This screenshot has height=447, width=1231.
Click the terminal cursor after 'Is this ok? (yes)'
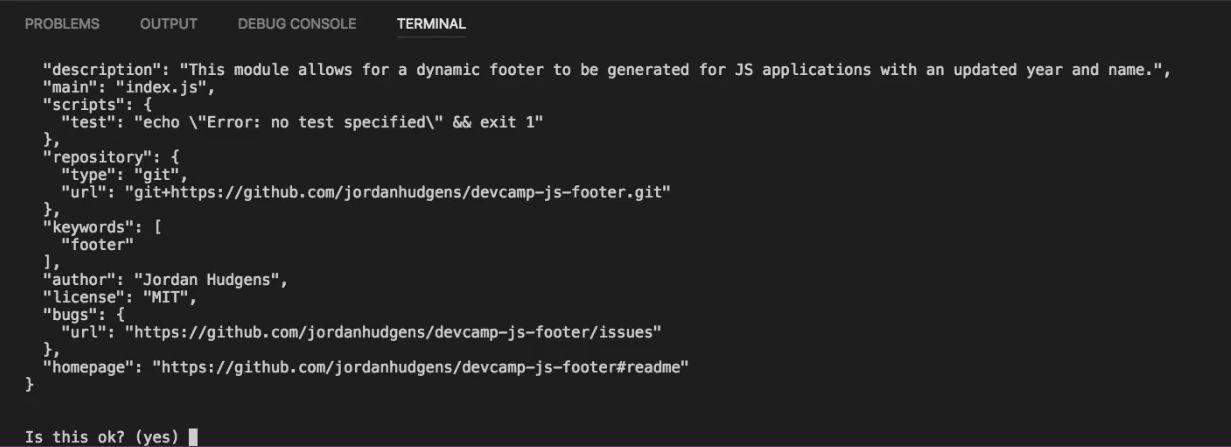pos(193,436)
